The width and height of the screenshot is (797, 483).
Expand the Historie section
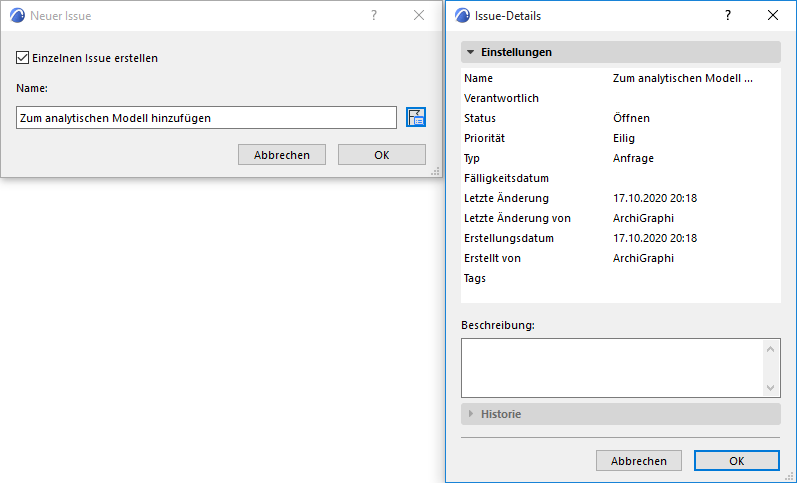(470, 414)
